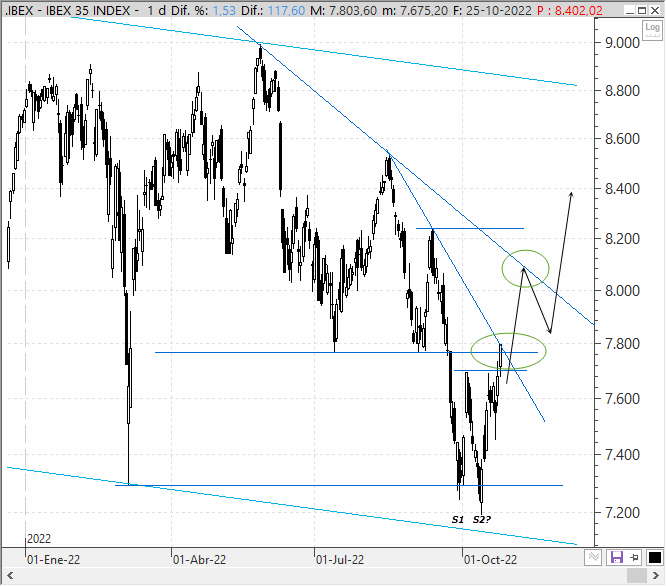Screen dimensions: 666x586
Task: Click the 7.200 price axis label
Action: click(x=622, y=513)
